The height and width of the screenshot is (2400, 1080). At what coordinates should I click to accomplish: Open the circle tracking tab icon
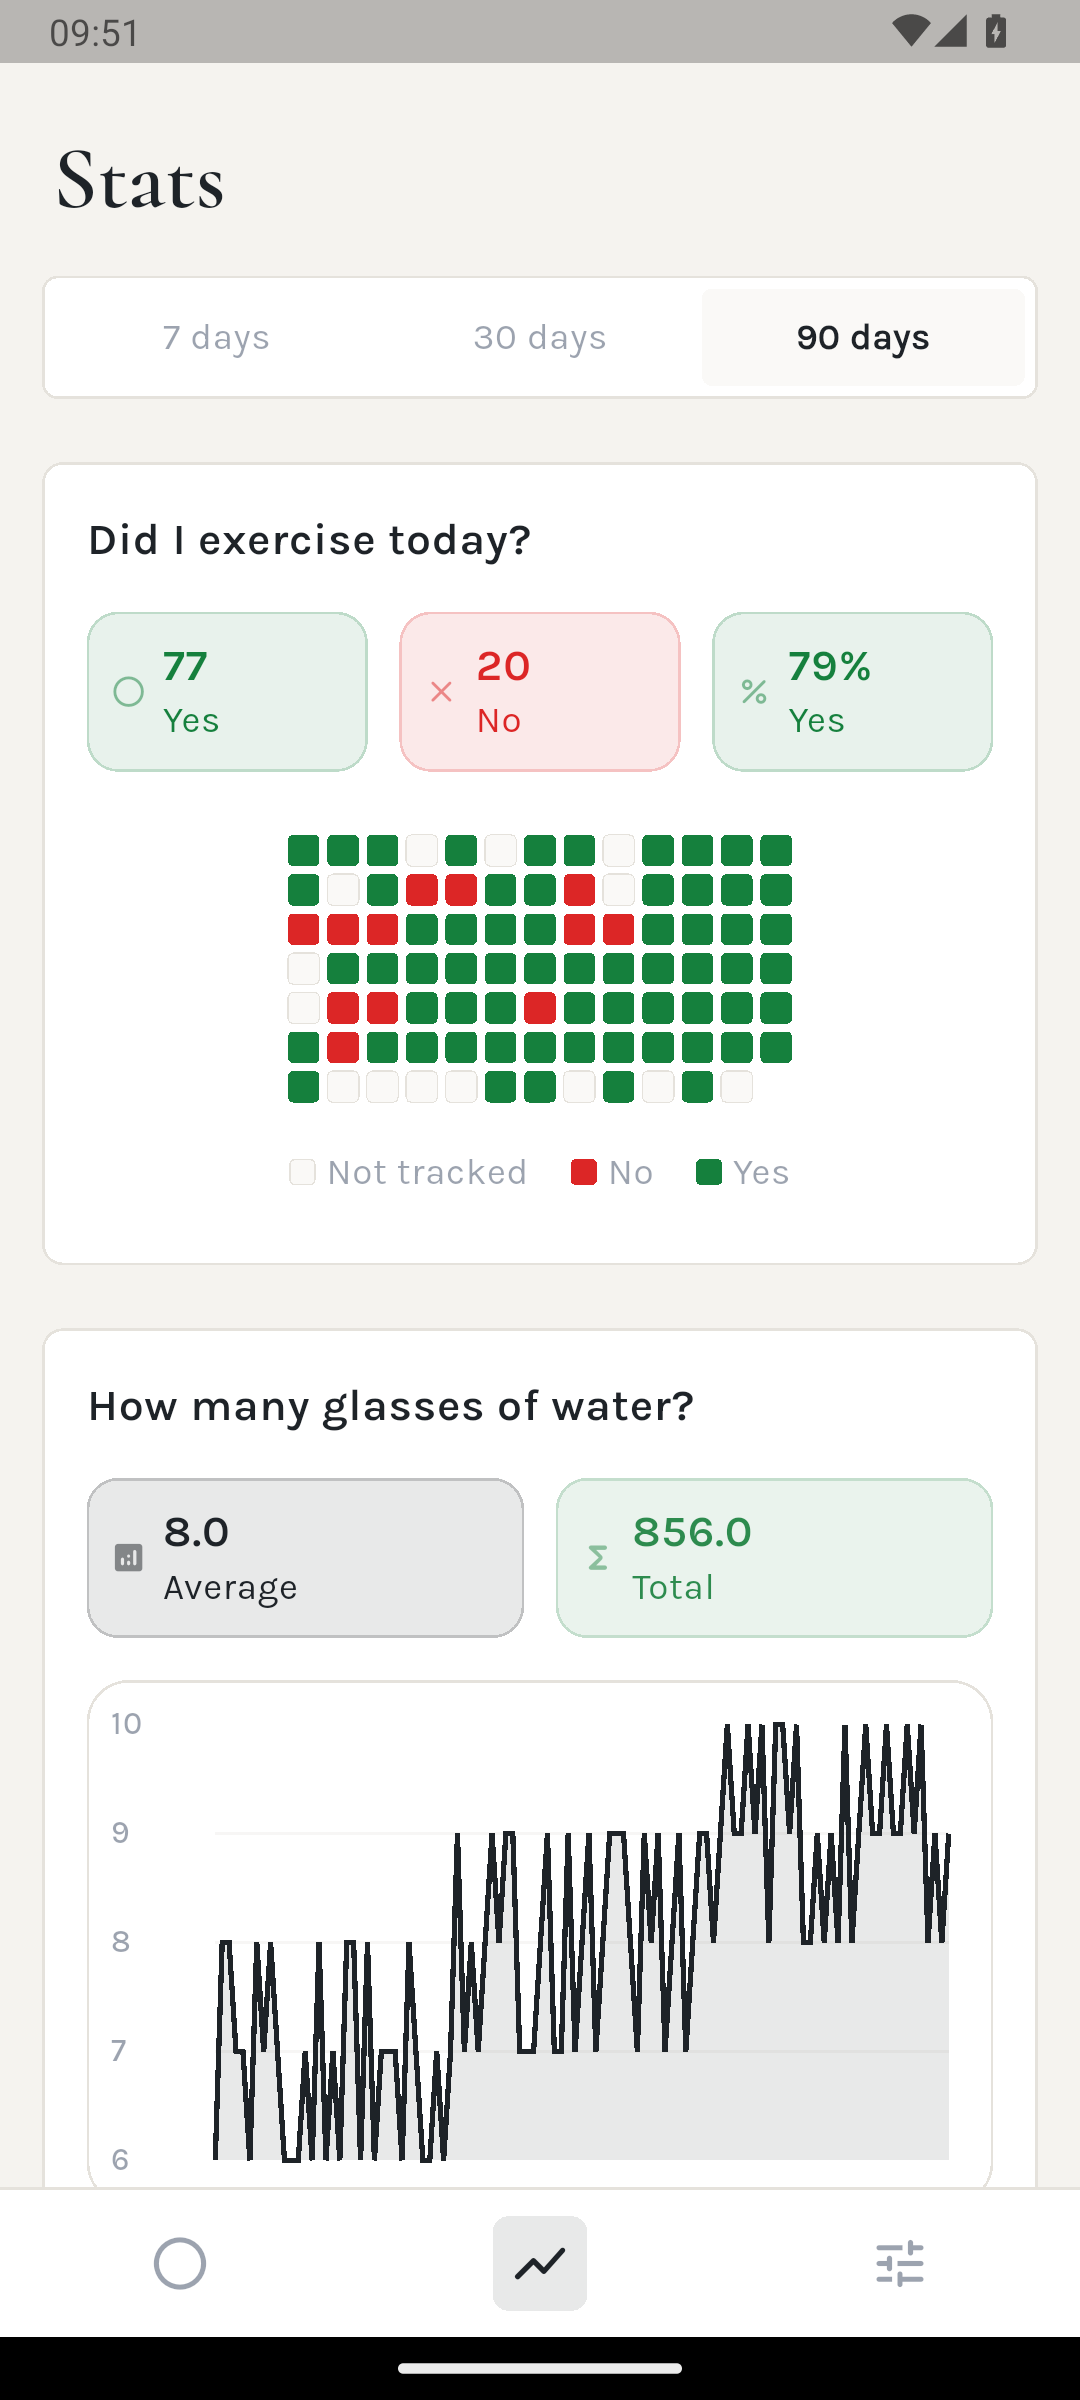tap(180, 2263)
